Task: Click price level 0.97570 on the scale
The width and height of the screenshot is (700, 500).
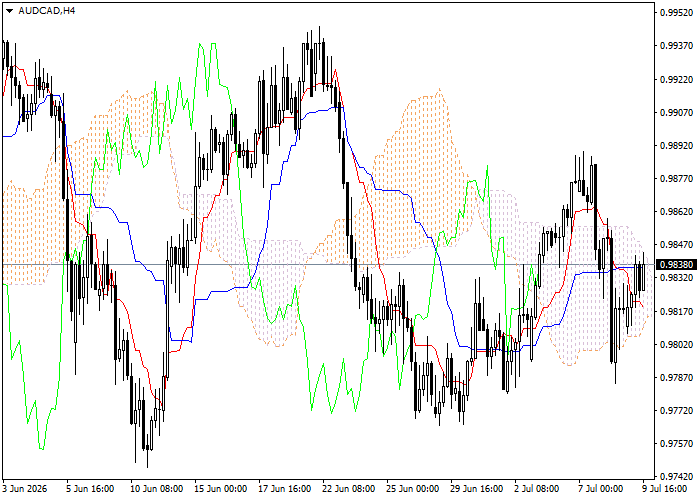Action: pos(676,444)
